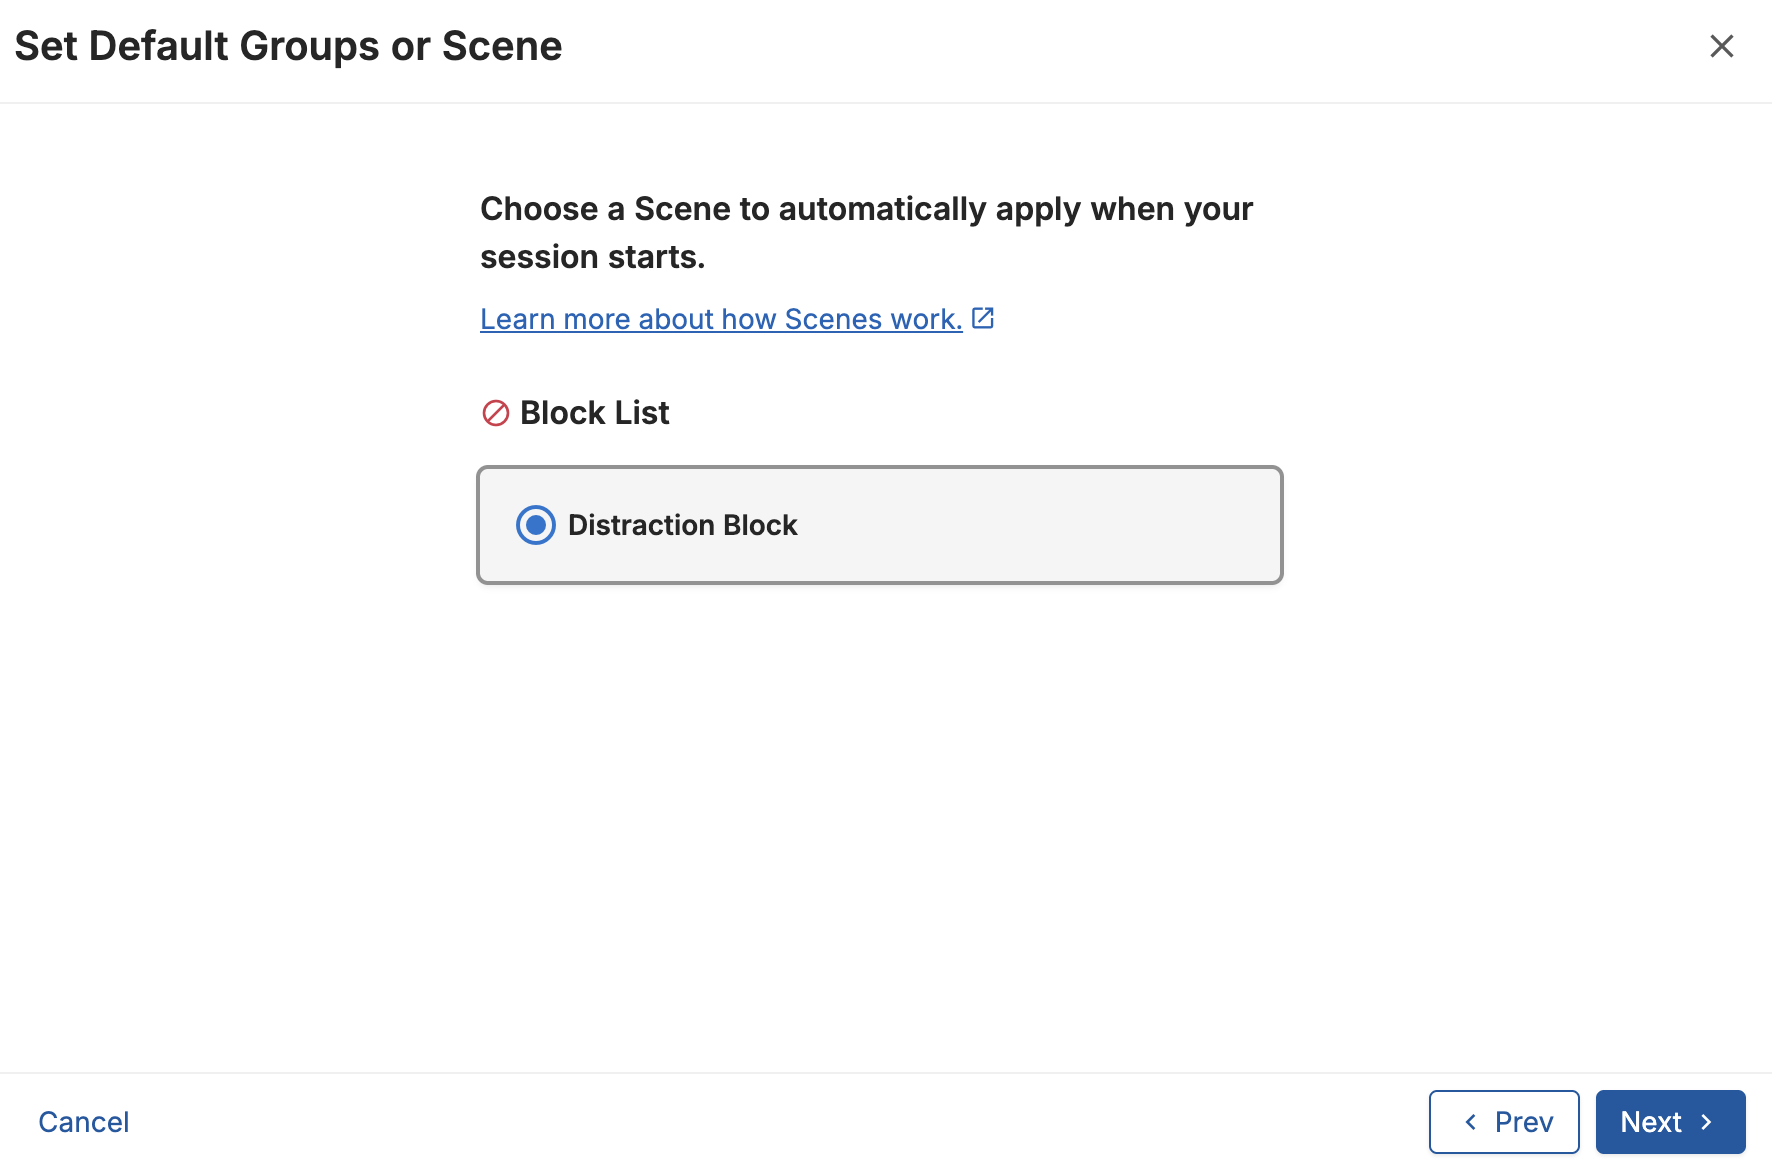Image resolution: width=1772 pixels, height=1166 pixels.
Task: Click the external link icon beside Scenes link
Action: [983, 318]
